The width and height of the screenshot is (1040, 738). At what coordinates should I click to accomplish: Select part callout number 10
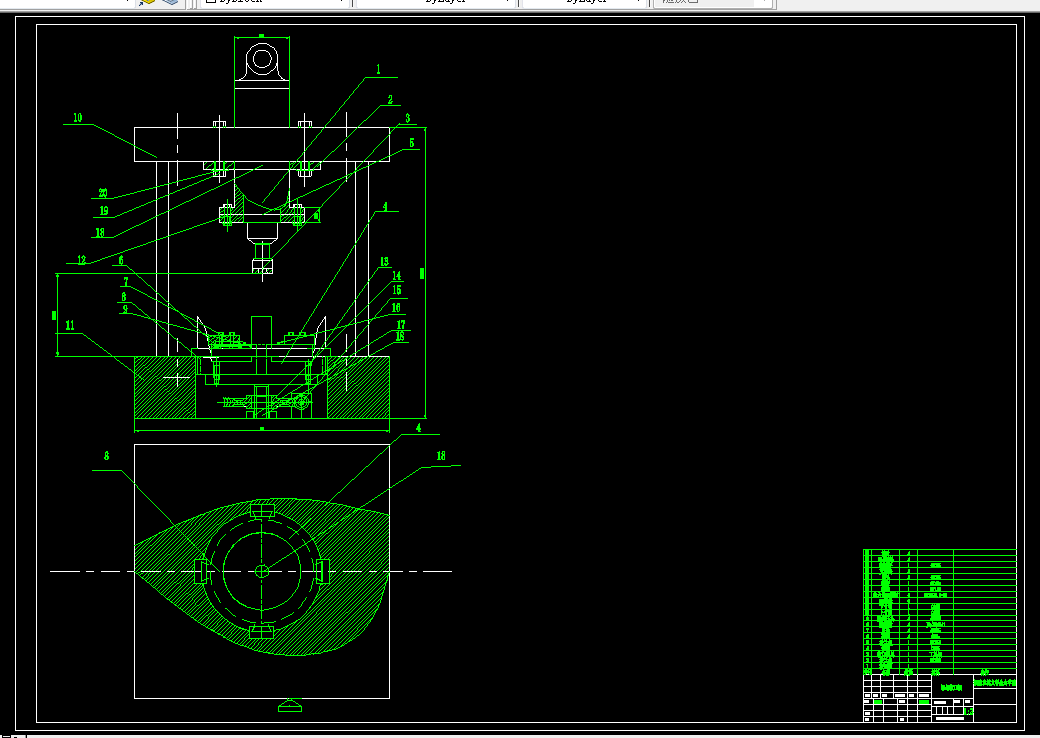[x=78, y=117]
